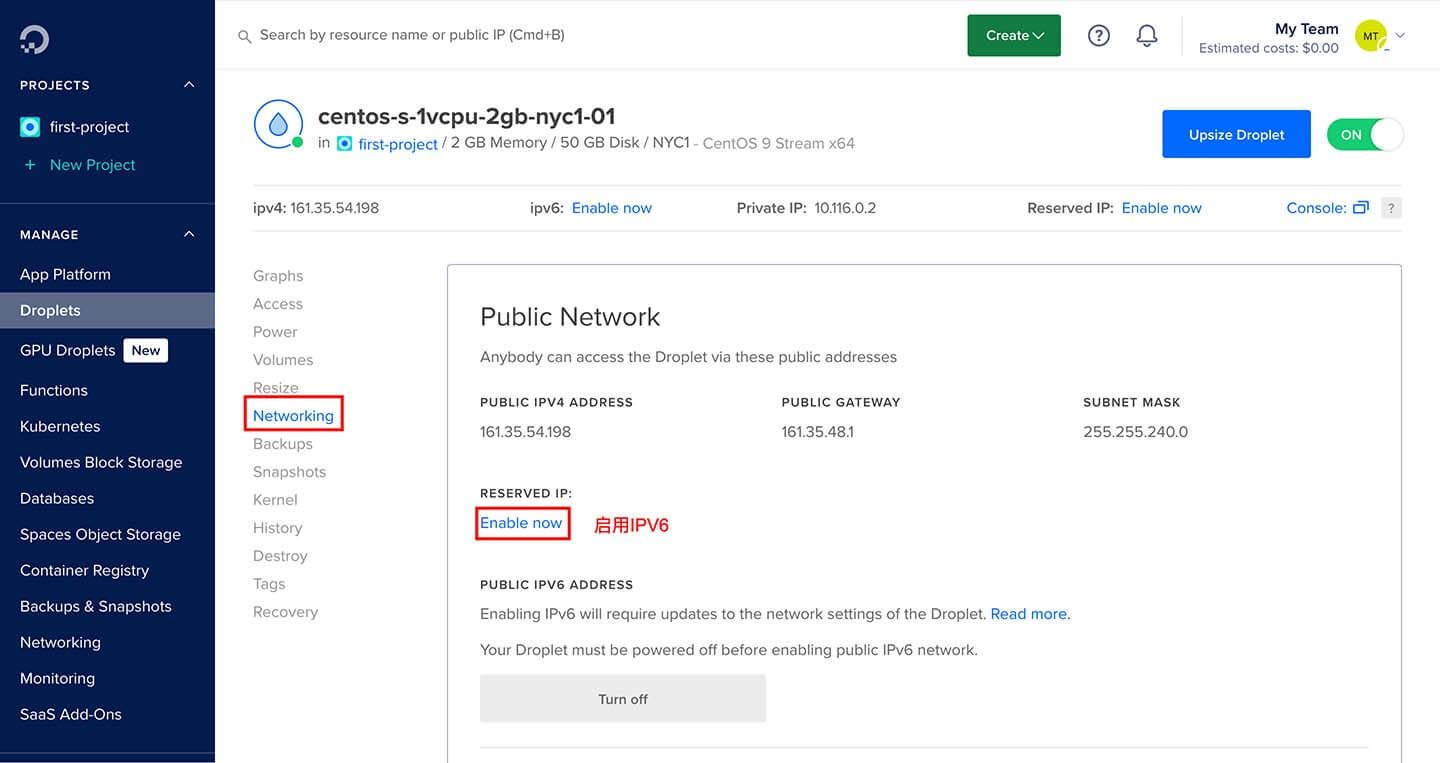Open the History tab

(277, 528)
